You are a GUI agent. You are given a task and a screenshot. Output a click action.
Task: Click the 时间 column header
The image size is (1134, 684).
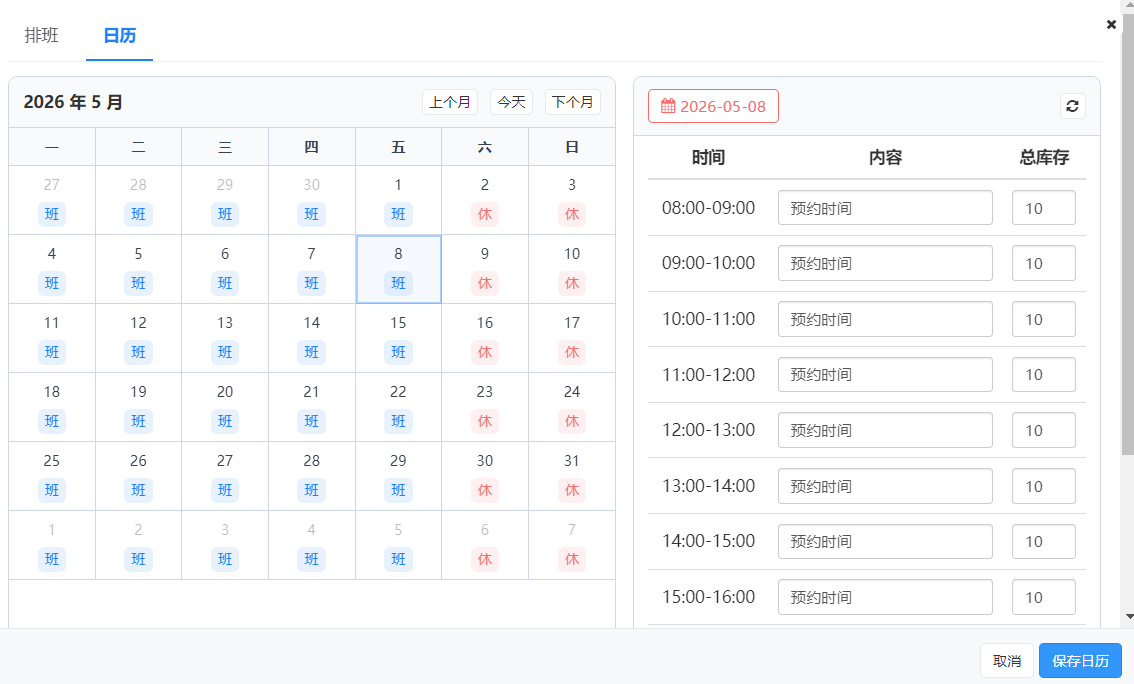(x=708, y=158)
